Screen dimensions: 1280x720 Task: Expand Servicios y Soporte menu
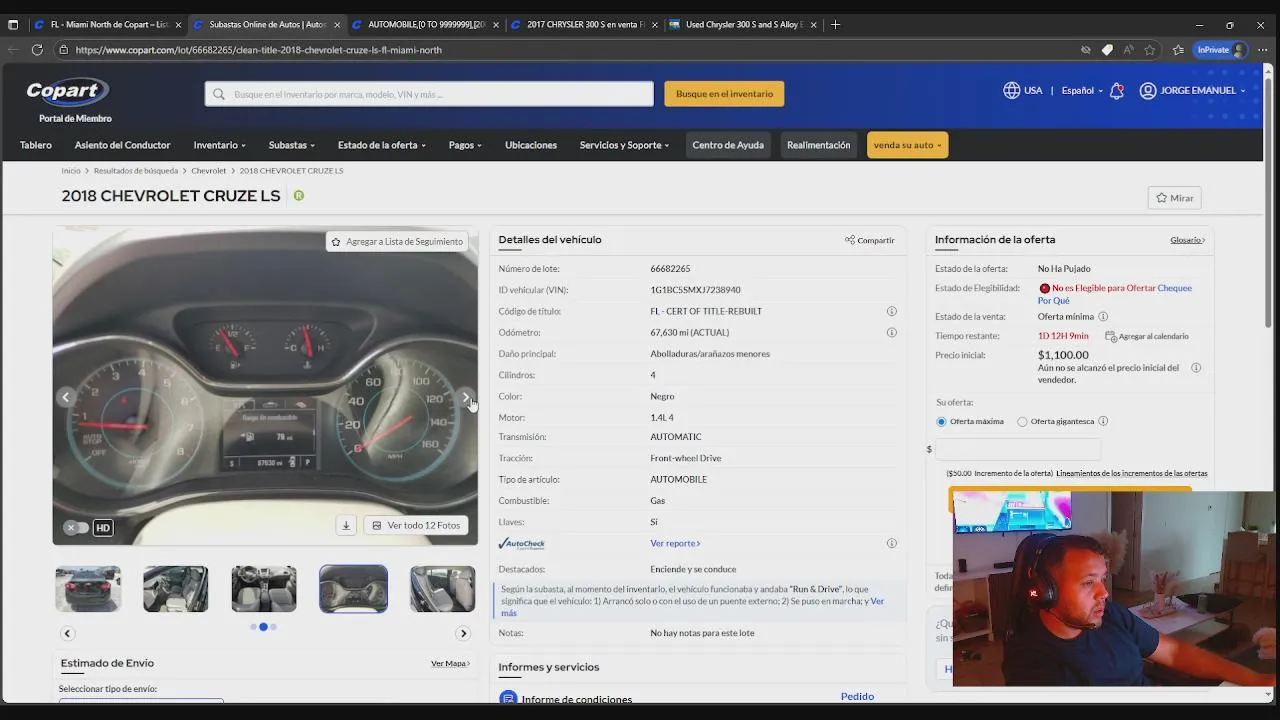(624, 145)
